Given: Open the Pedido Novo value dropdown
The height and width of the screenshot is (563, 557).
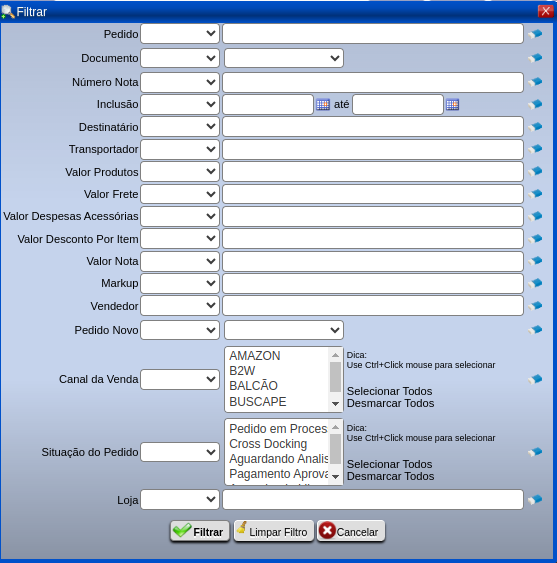Looking at the screenshot, I should click(x=284, y=330).
